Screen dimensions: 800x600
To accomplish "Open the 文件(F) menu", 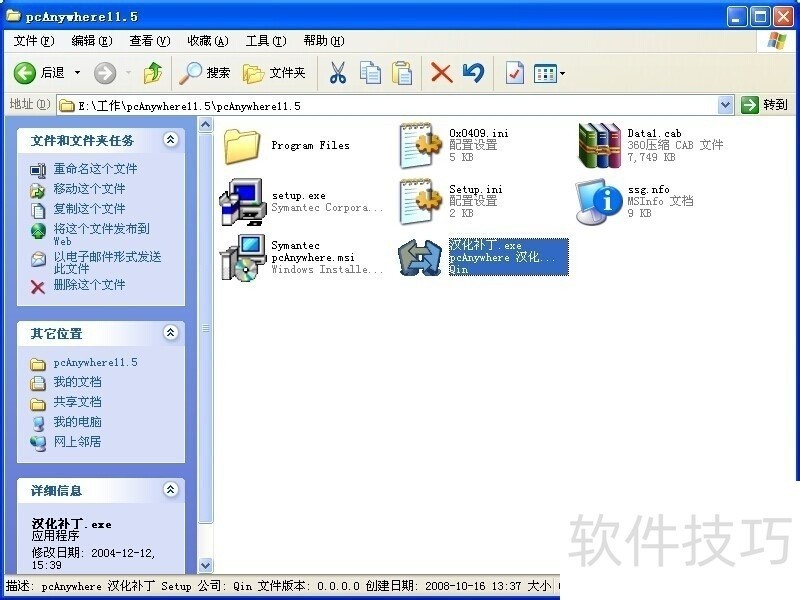I will (x=34, y=41).
